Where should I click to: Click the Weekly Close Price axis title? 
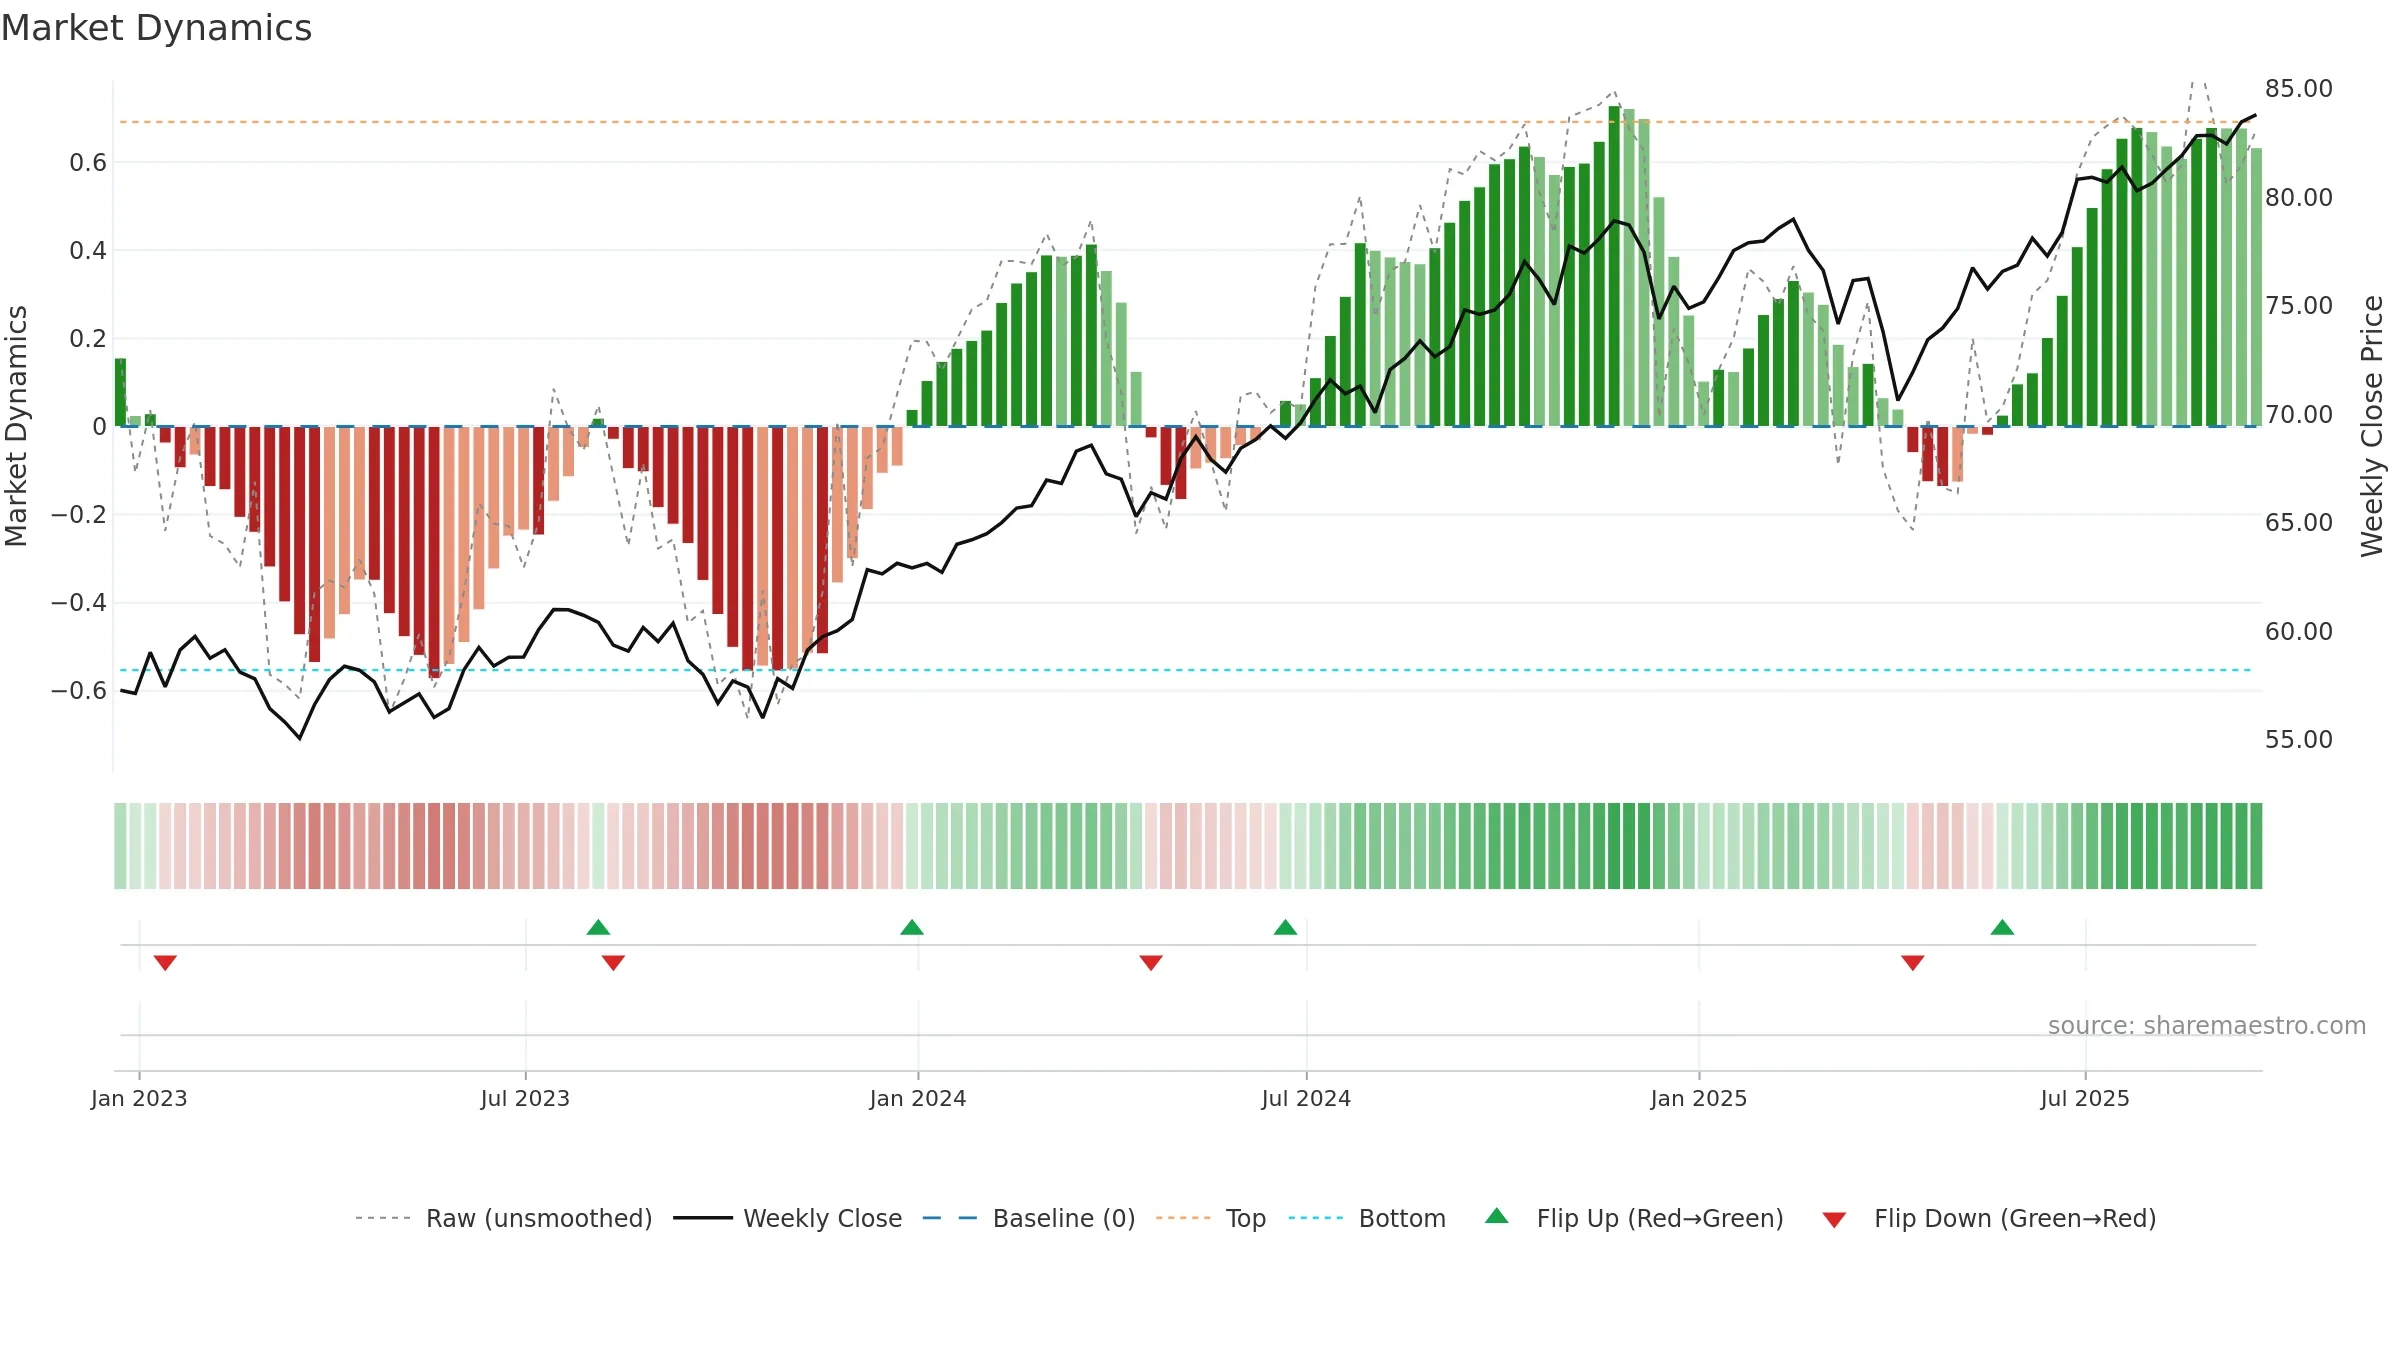pos(2372,426)
